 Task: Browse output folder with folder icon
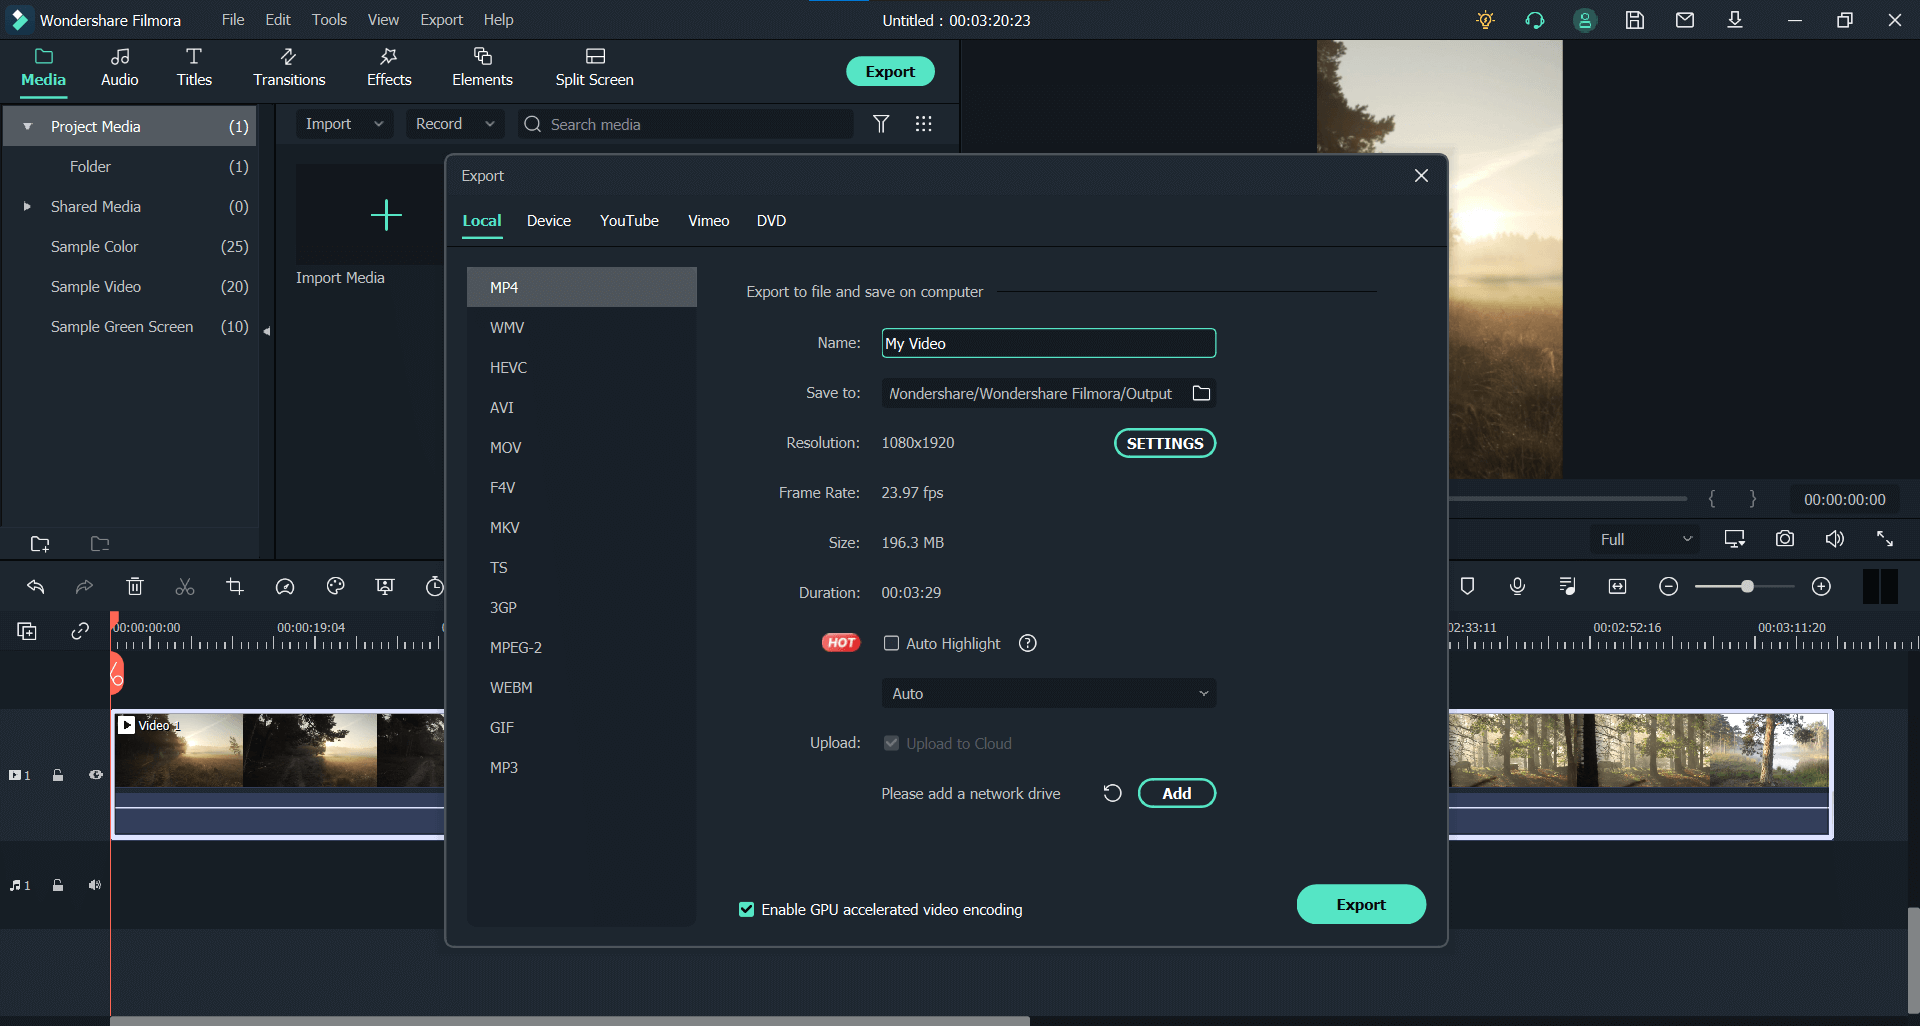coord(1201,393)
